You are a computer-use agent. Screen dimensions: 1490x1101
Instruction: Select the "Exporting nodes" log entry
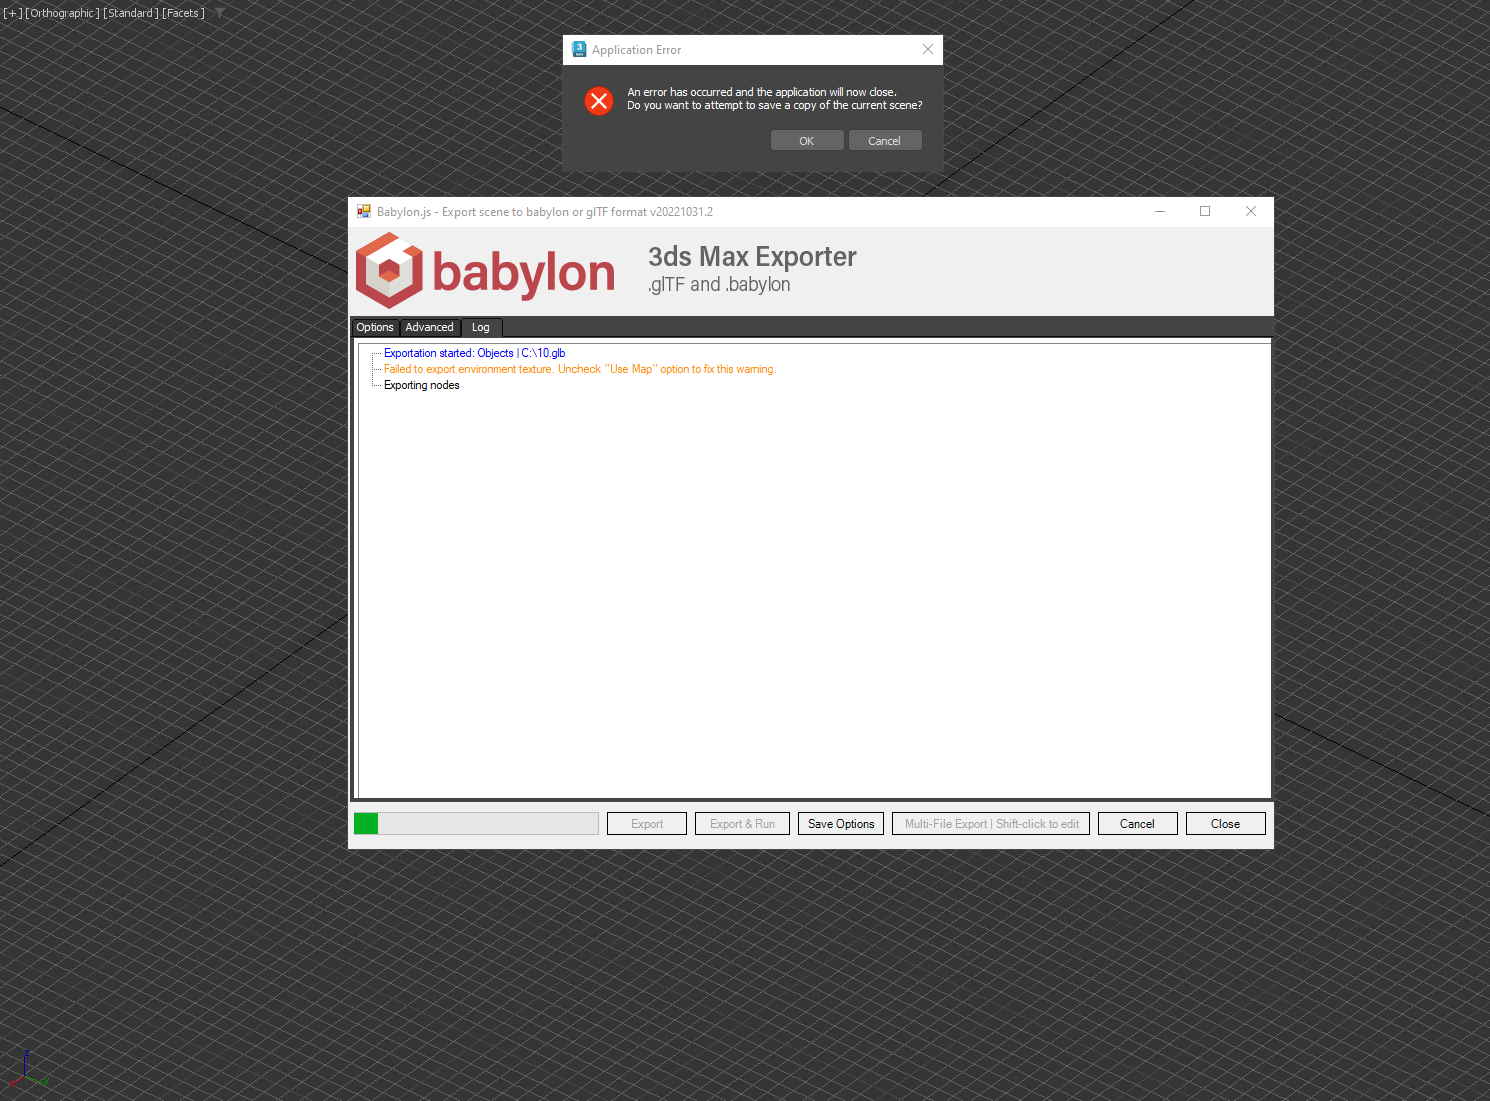422,385
